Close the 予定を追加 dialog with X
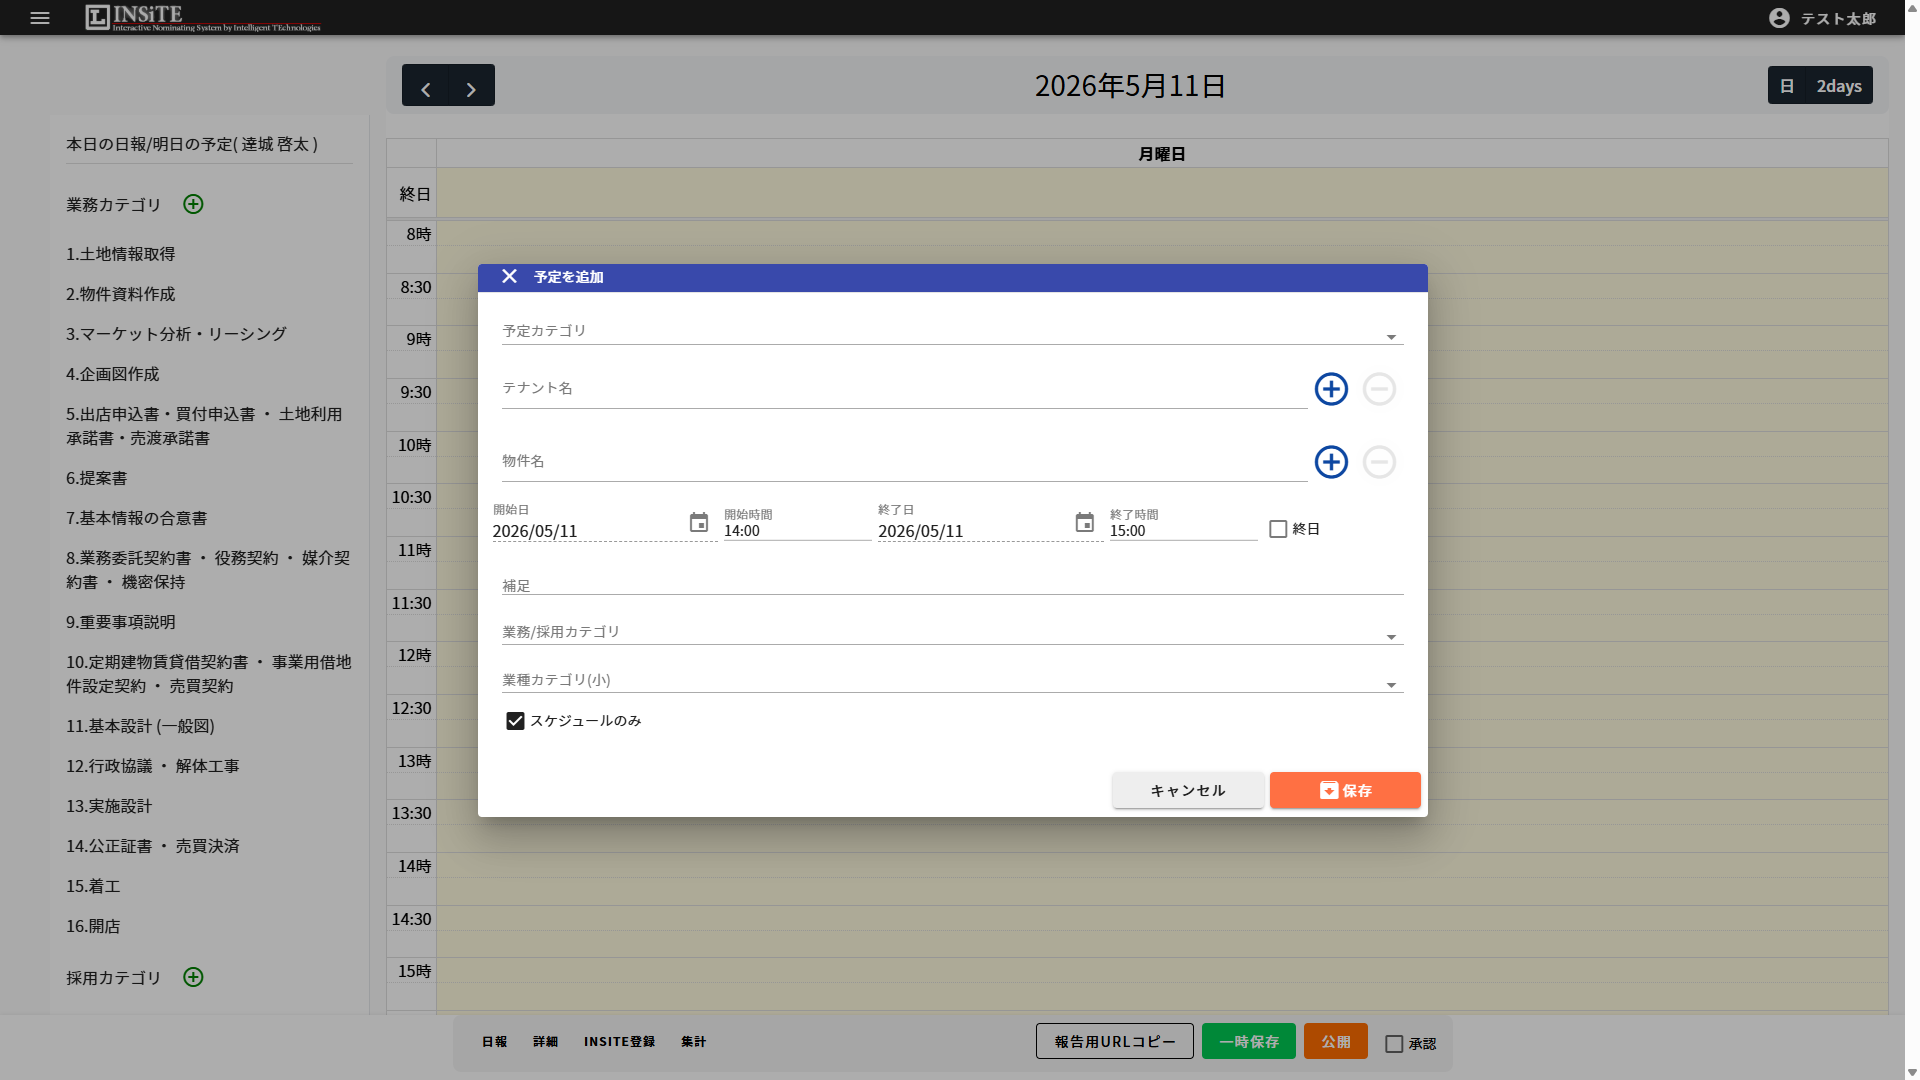This screenshot has height=1080, width=1920. pos(509,277)
